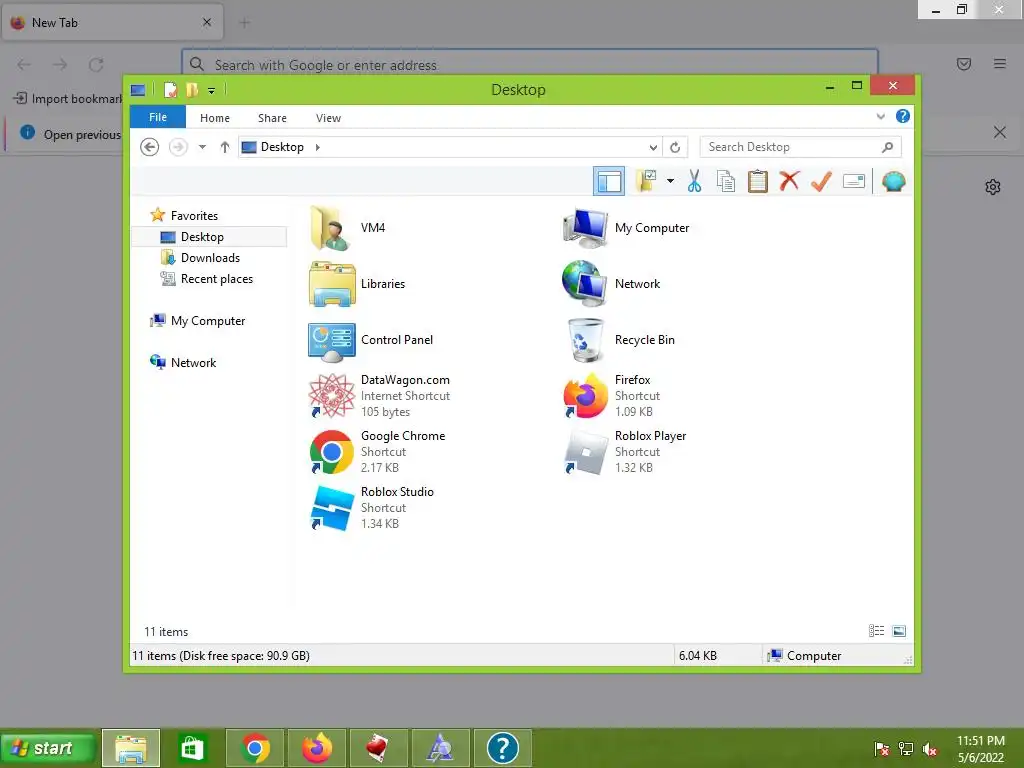
Task: Toggle the navigation pane button in toolbar
Action: tap(609, 181)
